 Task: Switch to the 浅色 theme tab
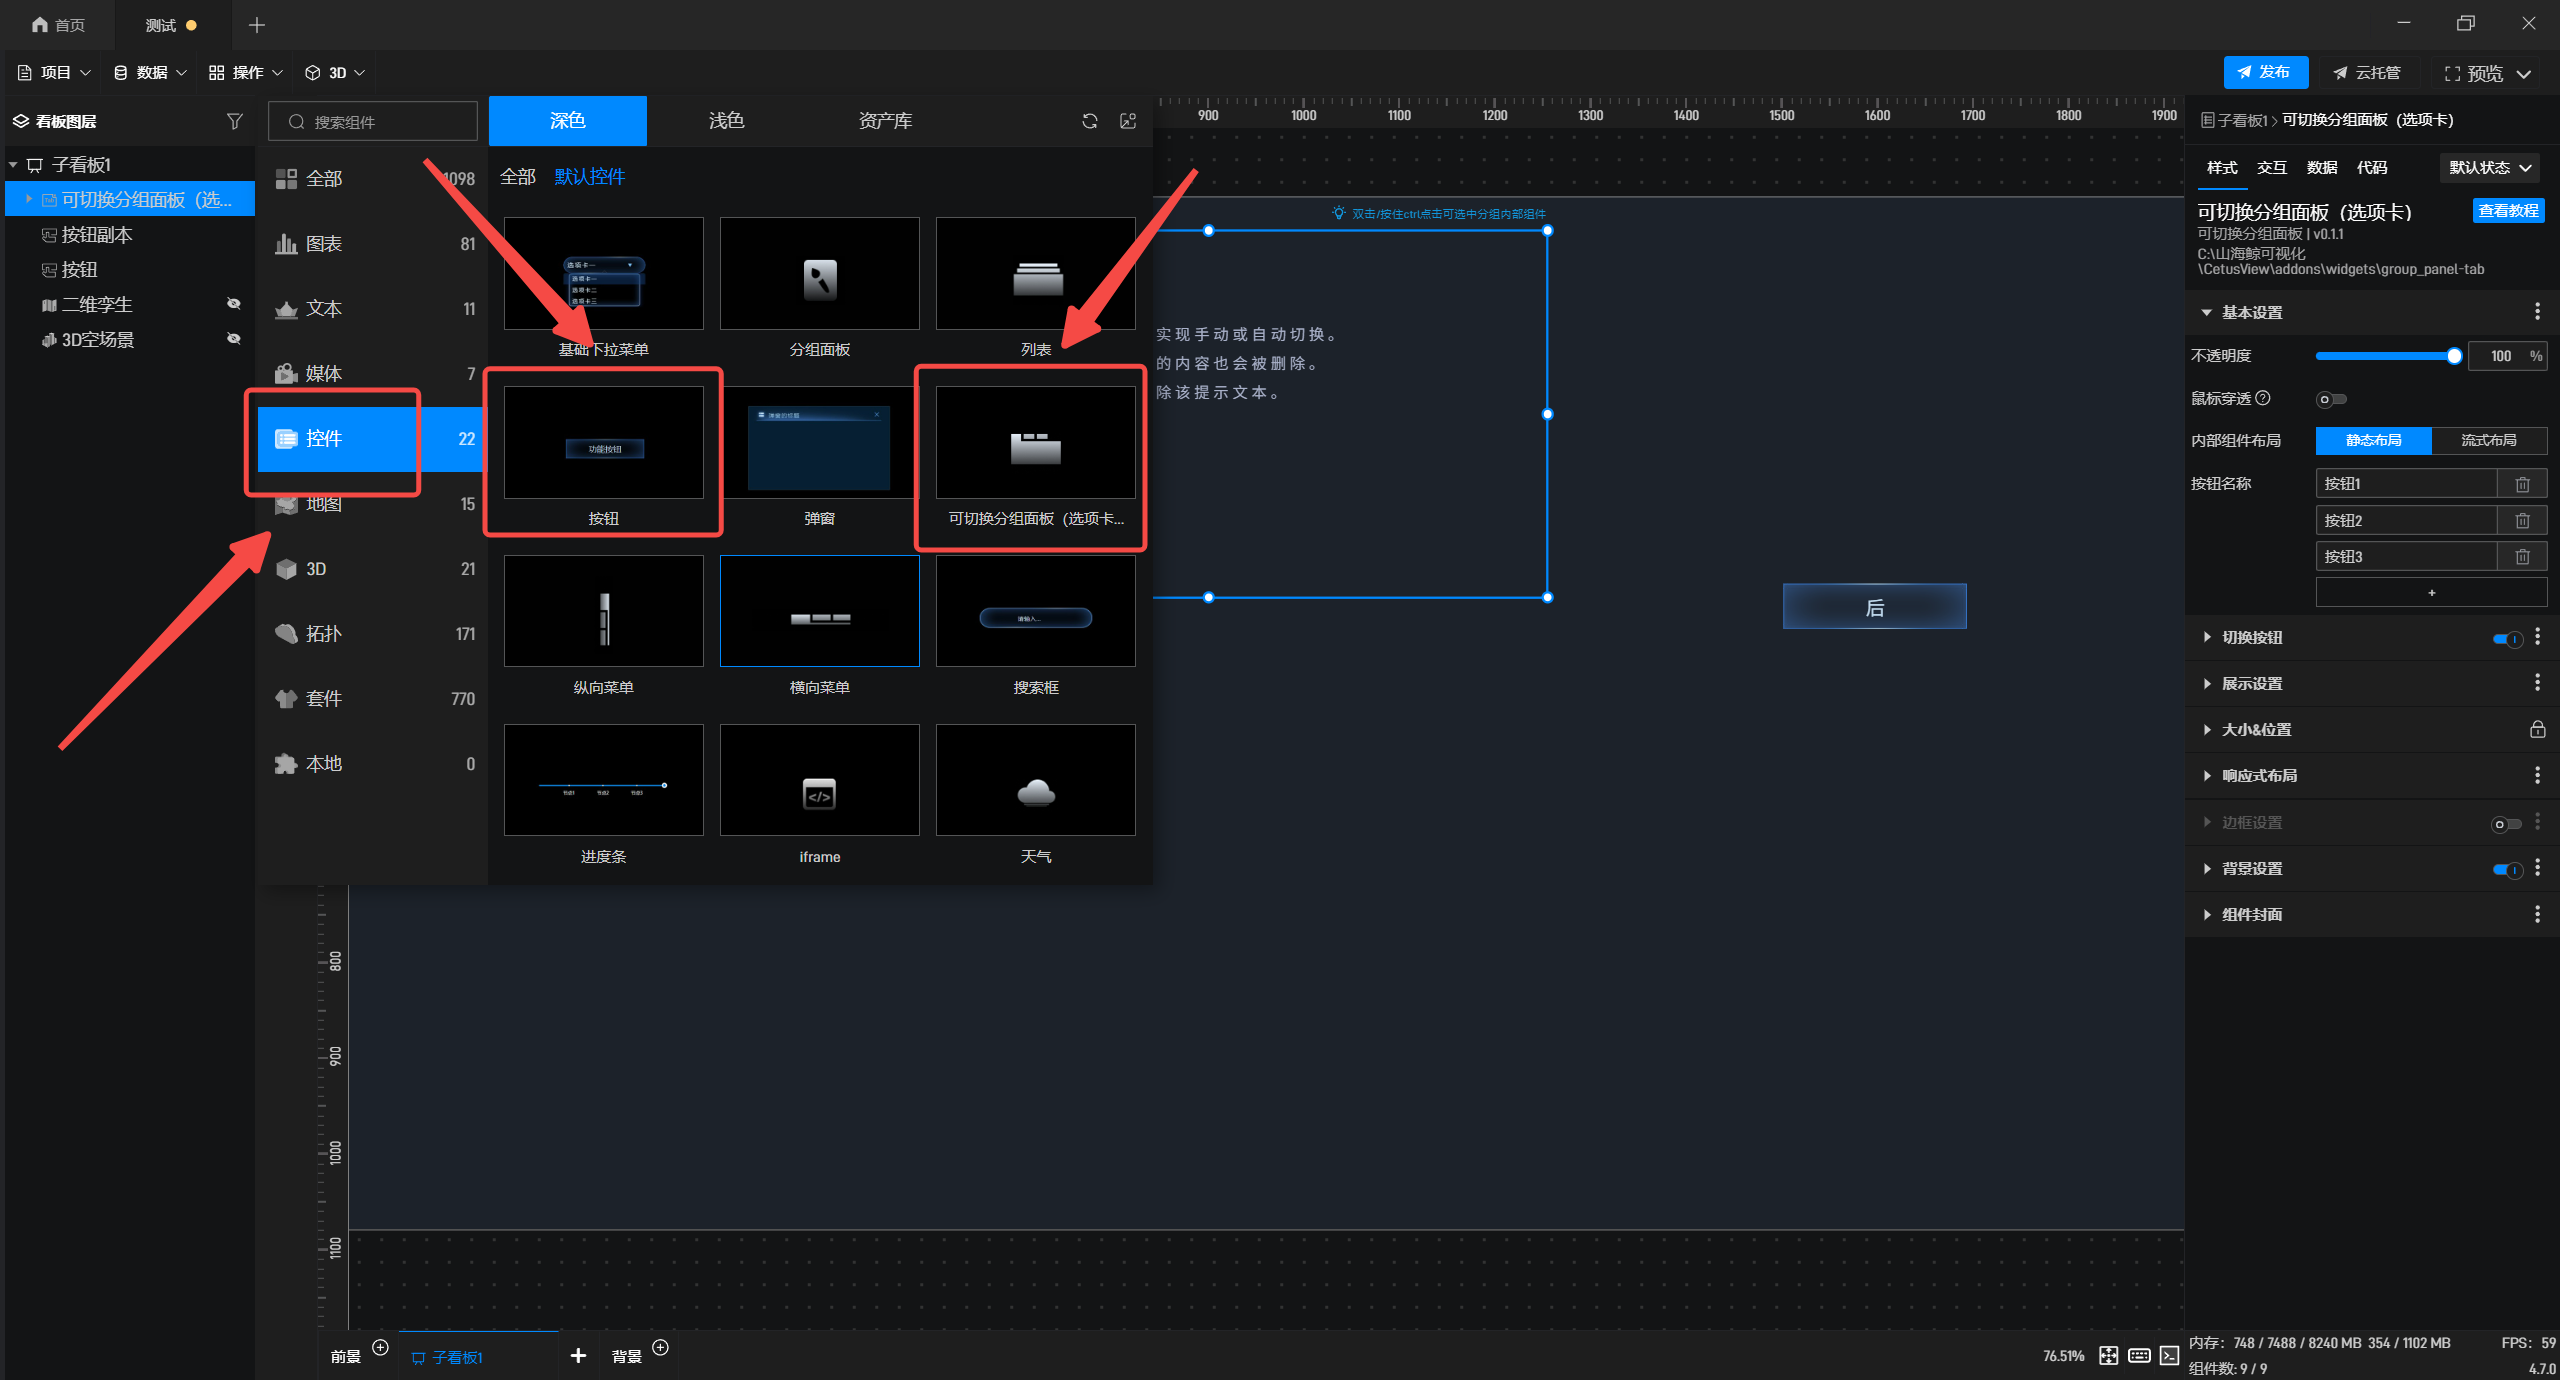pyautogui.click(x=726, y=121)
